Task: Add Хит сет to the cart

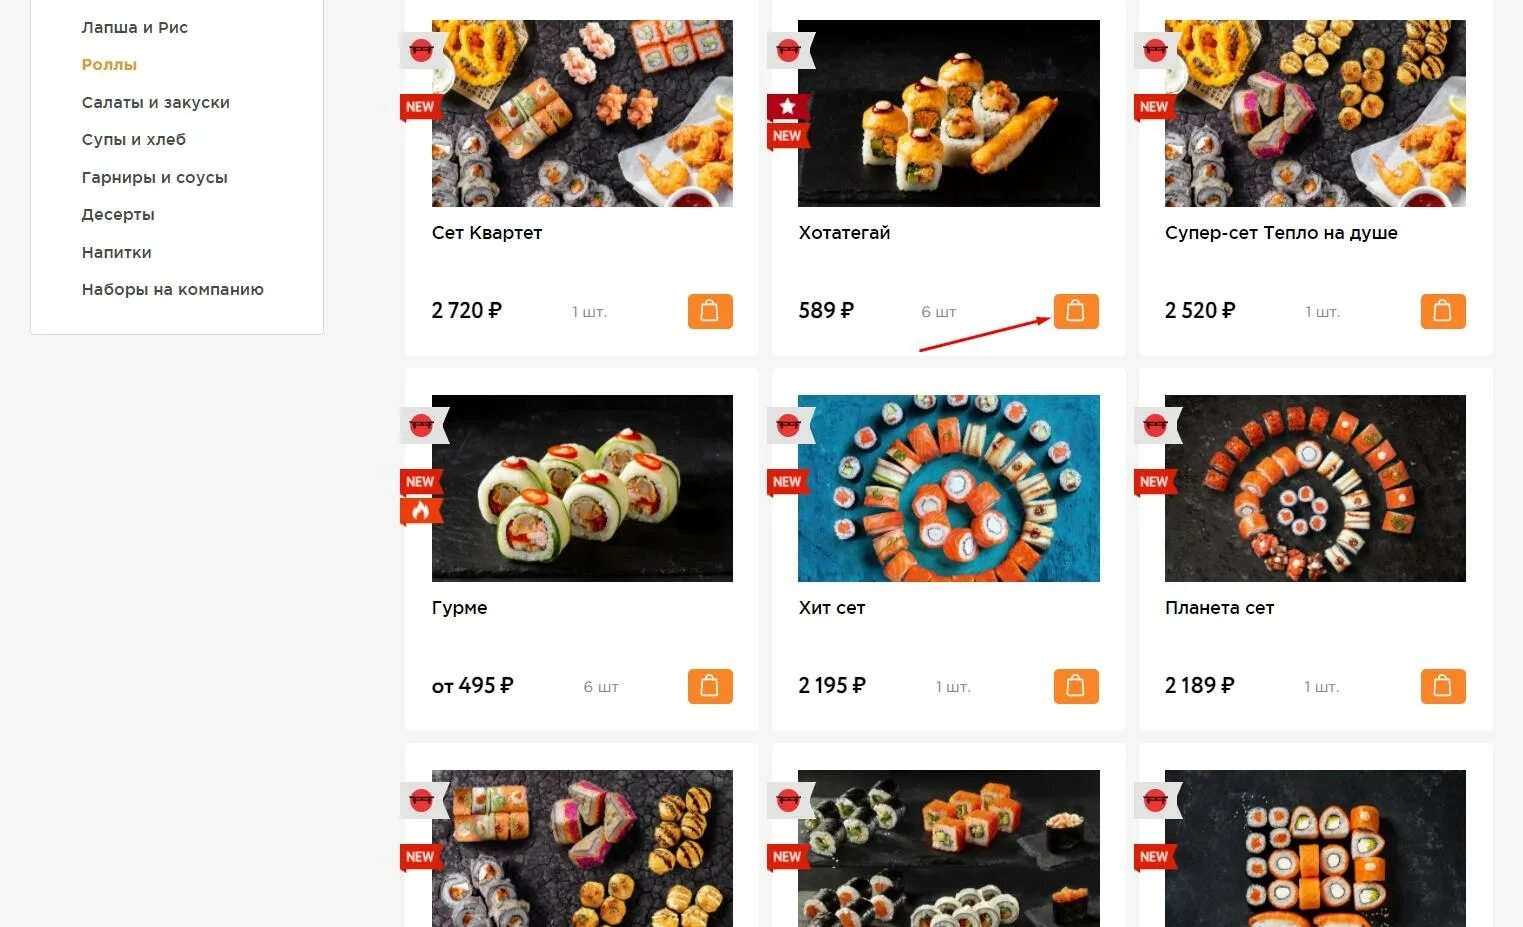Action: (1076, 686)
